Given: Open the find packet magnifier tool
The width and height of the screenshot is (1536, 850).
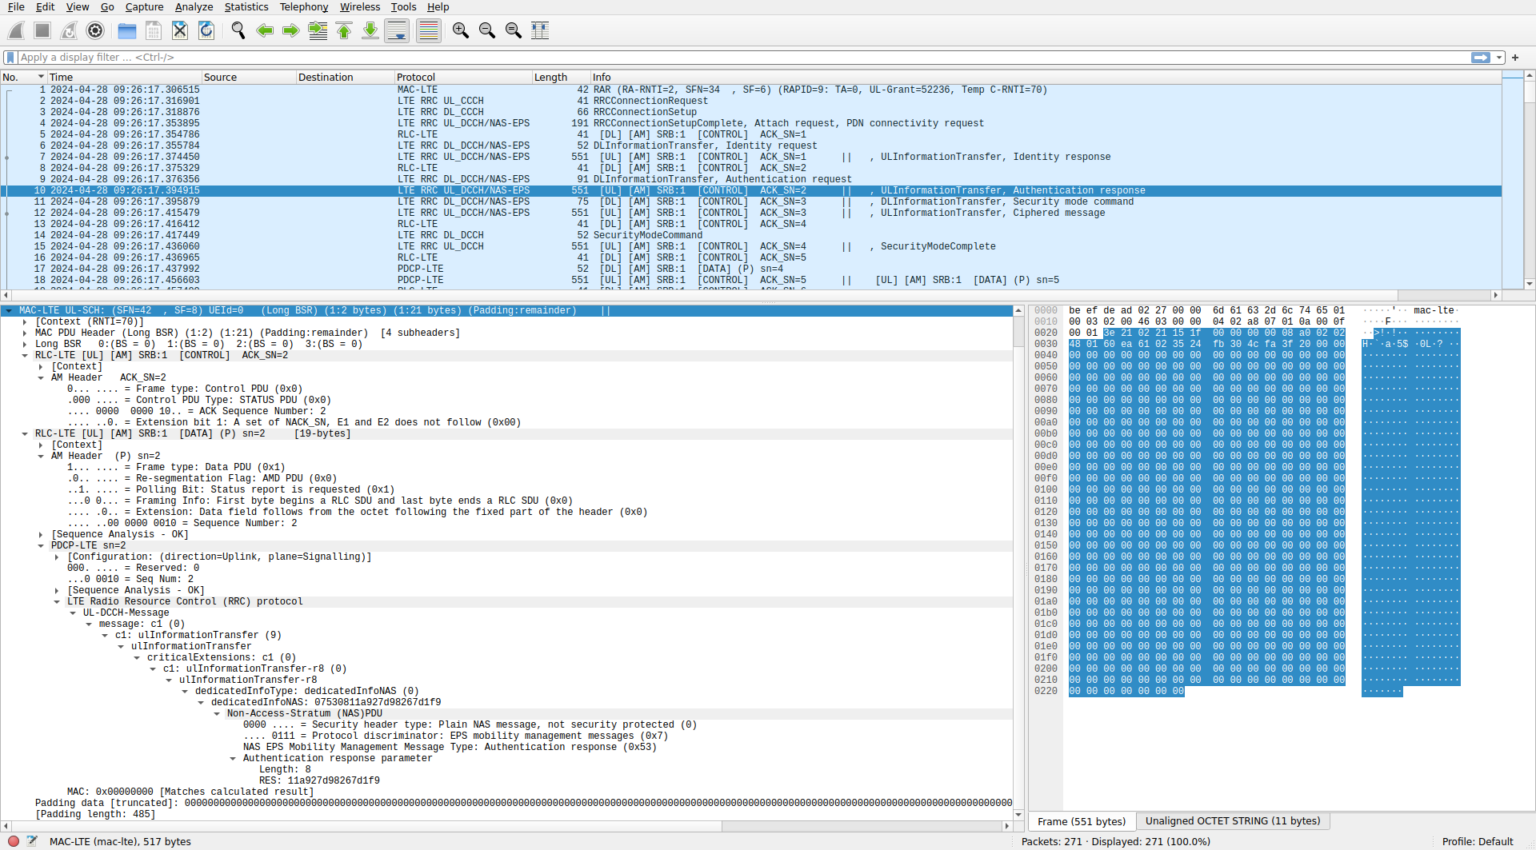Looking at the screenshot, I should pos(237,30).
